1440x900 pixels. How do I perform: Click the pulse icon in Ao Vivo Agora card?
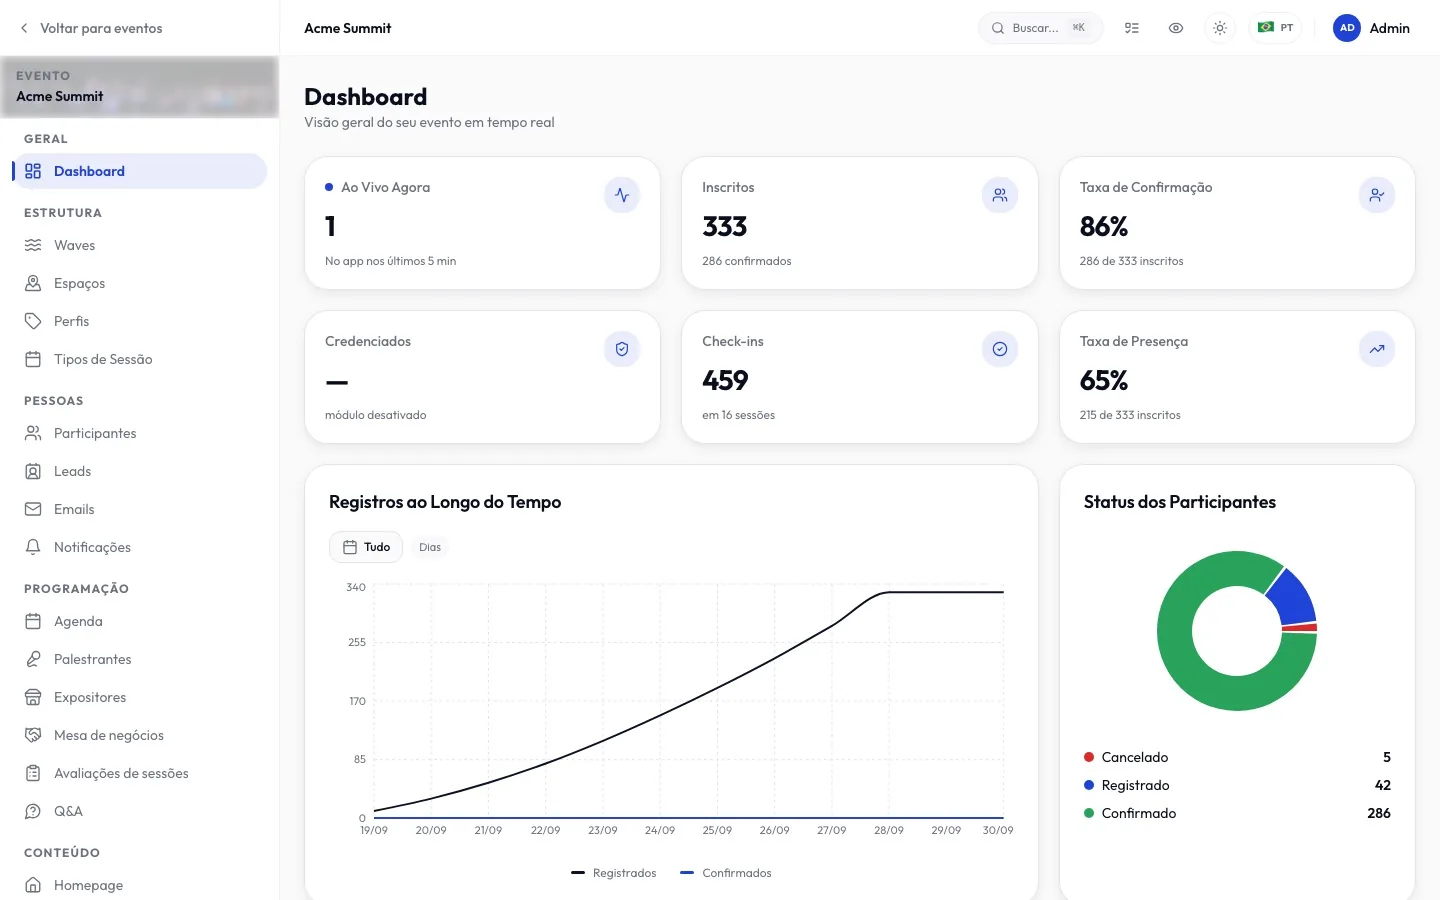(622, 195)
